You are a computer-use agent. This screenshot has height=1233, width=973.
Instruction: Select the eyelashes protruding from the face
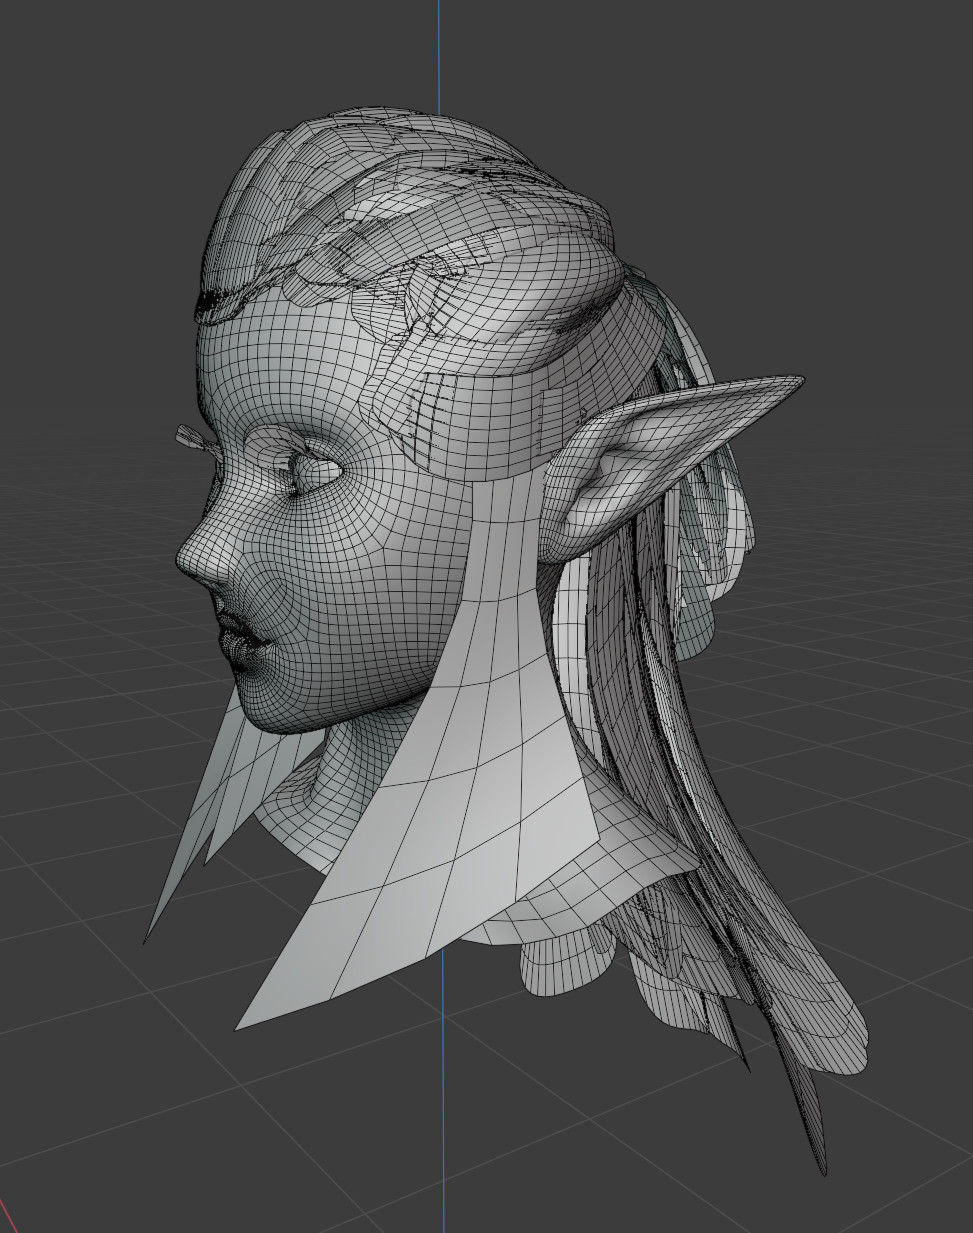[190, 436]
